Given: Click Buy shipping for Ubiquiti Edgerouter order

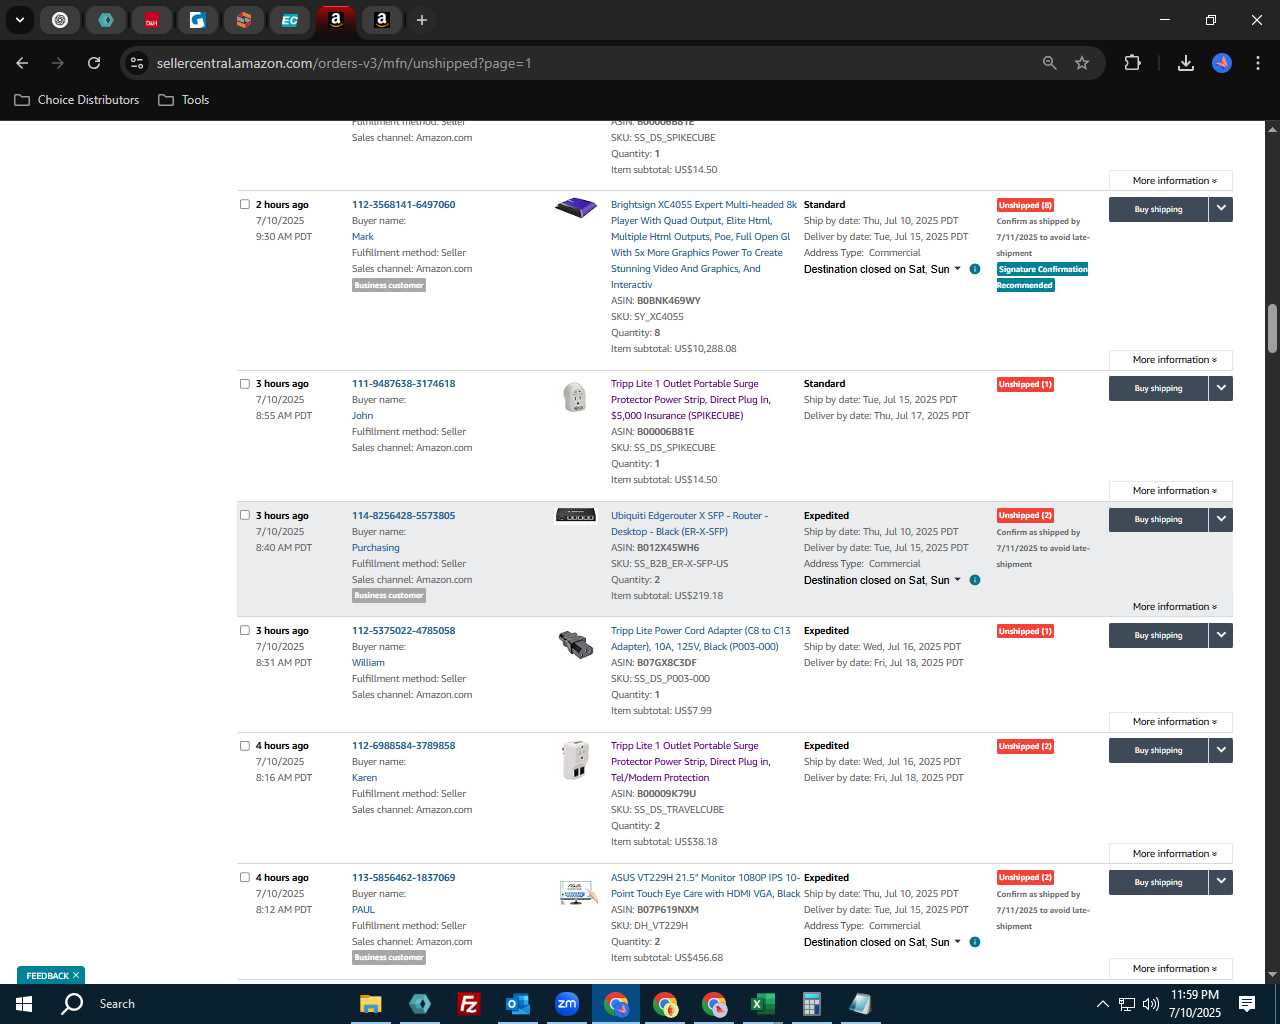Looking at the screenshot, I should (1158, 519).
